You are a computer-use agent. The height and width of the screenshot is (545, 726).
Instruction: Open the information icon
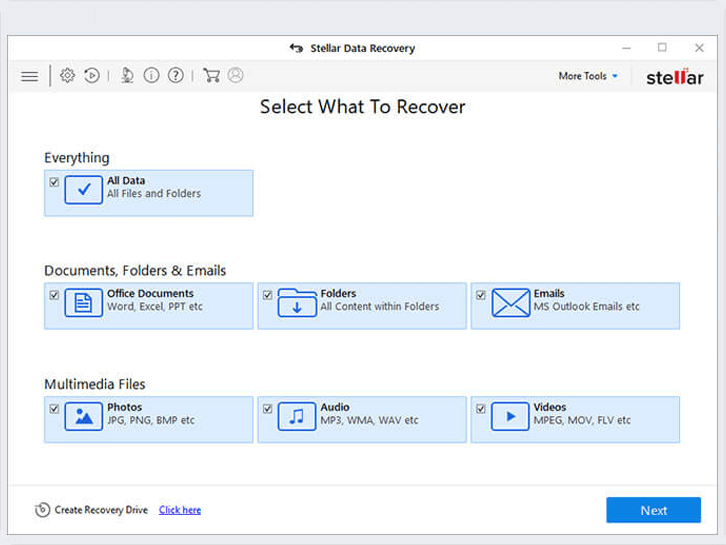(151, 75)
